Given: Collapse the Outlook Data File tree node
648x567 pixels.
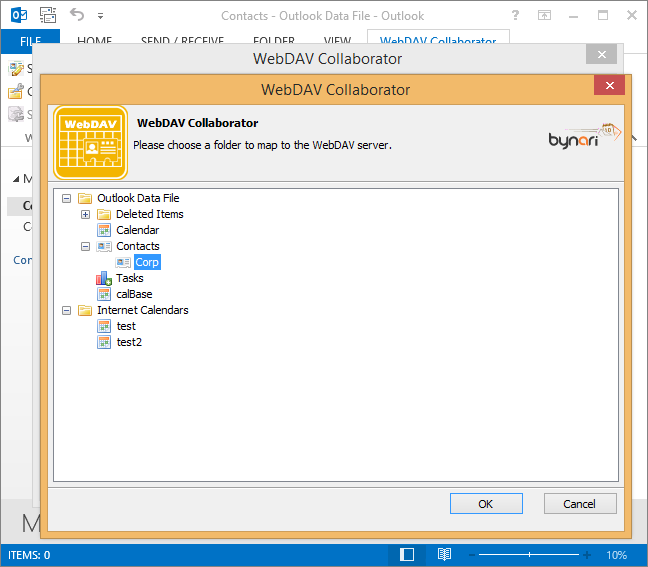Looking at the screenshot, I should (67, 199).
